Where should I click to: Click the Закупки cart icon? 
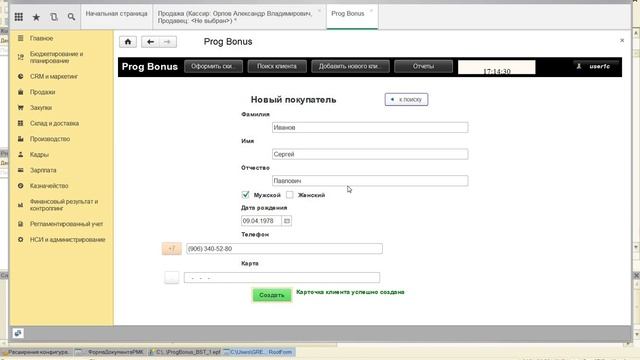20,108
